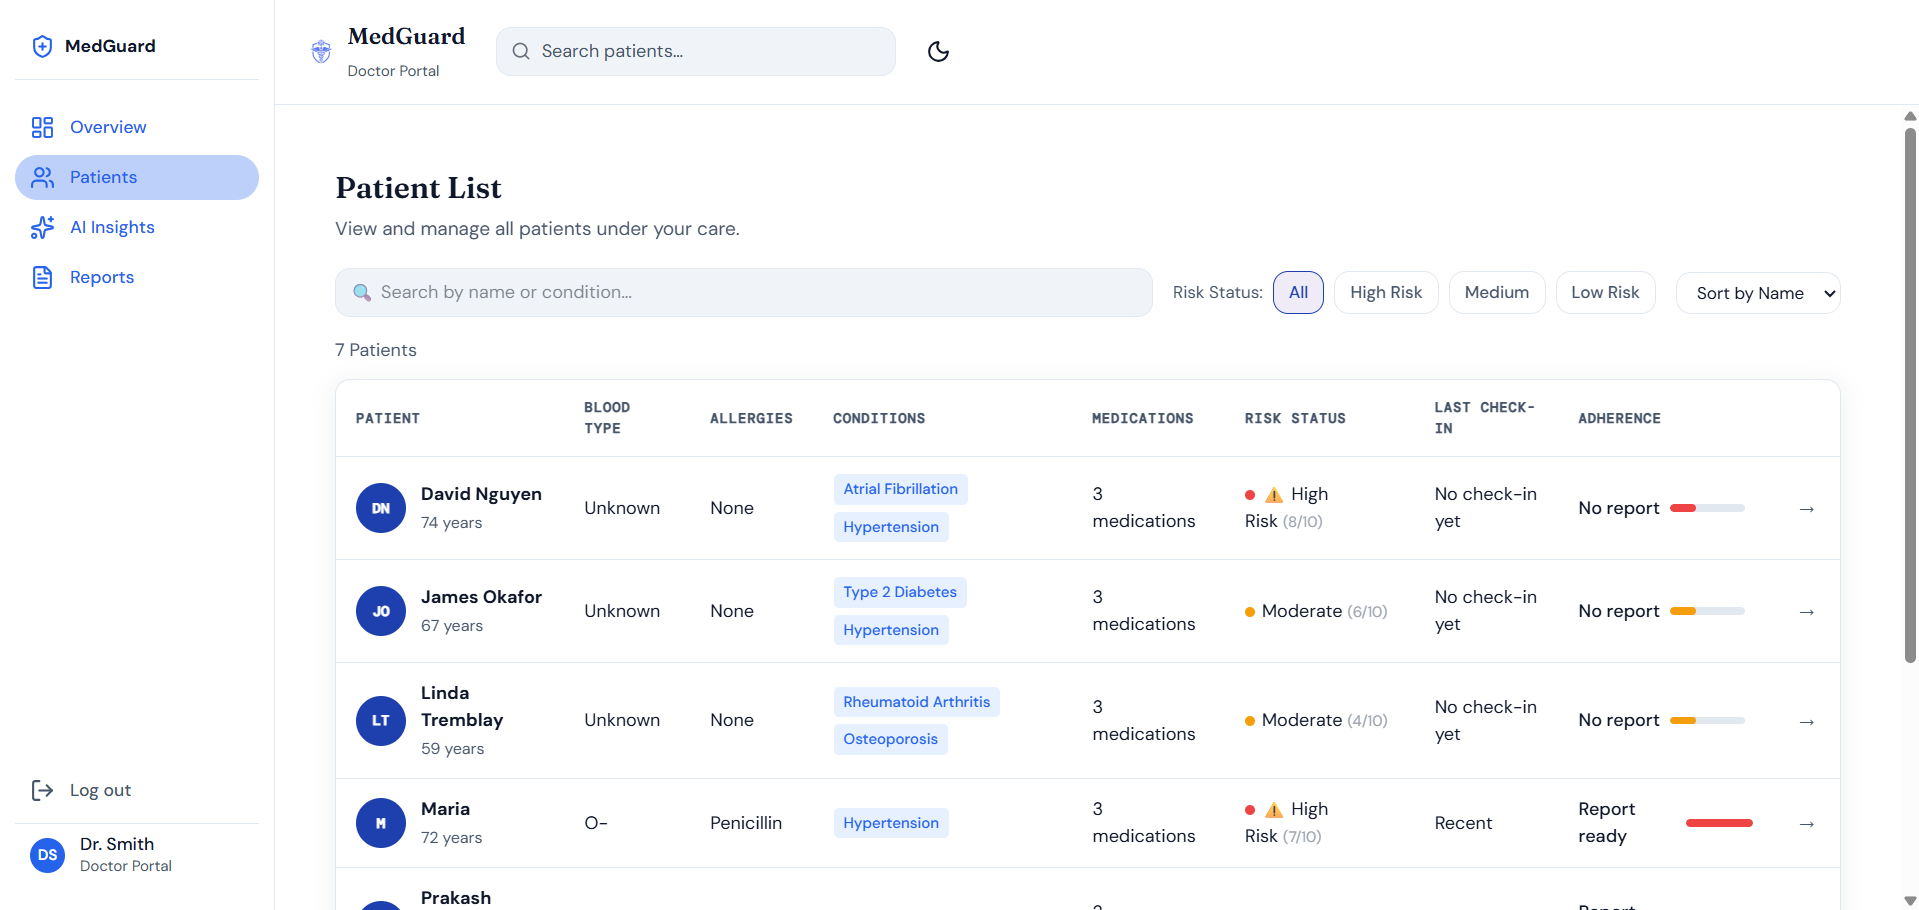
Task: Click the arrow on Linda Tremblay's row
Action: point(1806,722)
